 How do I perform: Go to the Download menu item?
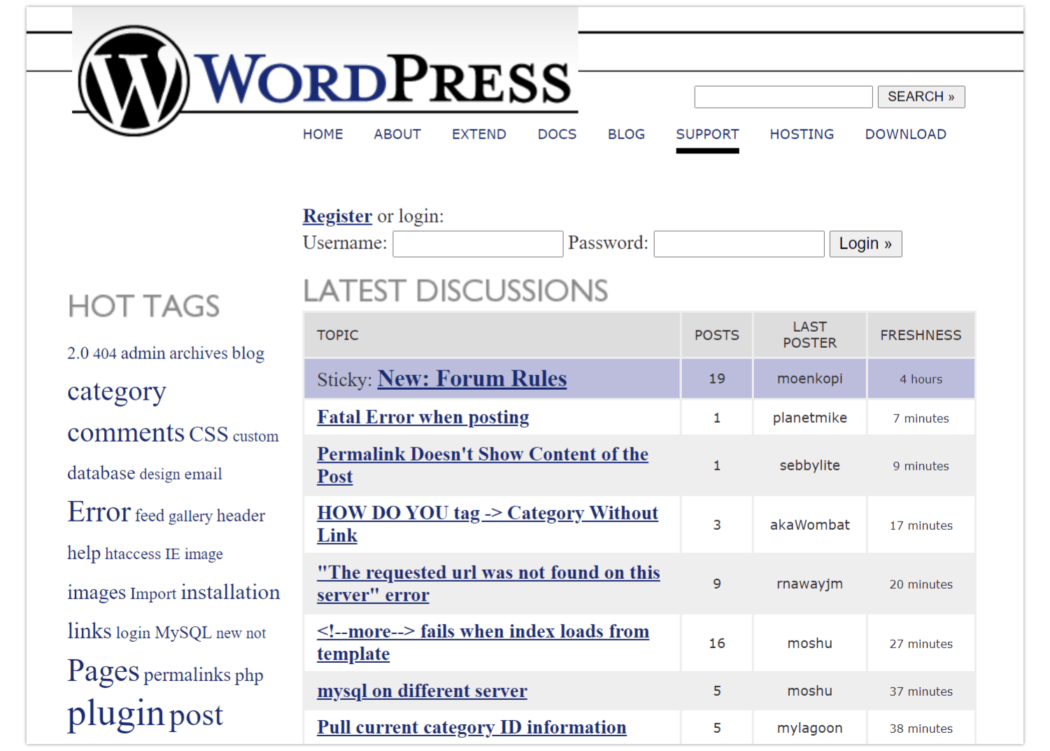click(905, 134)
